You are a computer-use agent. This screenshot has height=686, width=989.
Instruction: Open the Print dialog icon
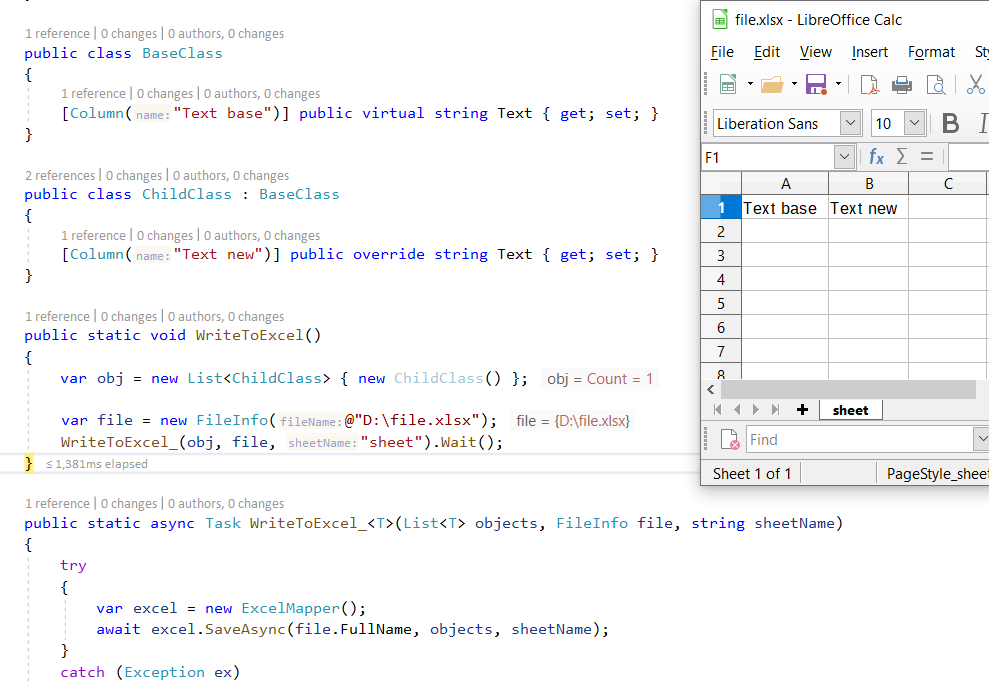point(902,85)
